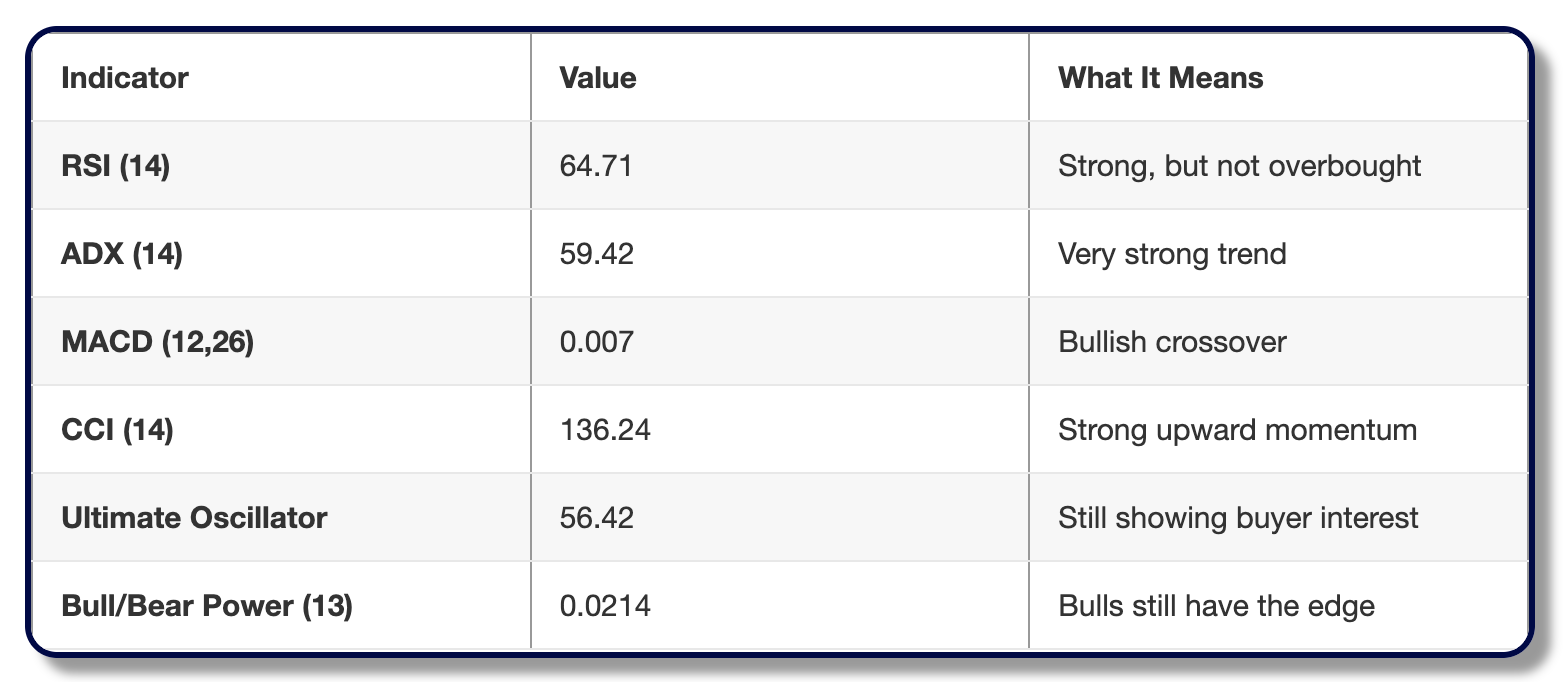1564x682 pixels.
Task: Click the CCI value 136.24
Action: coord(605,430)
